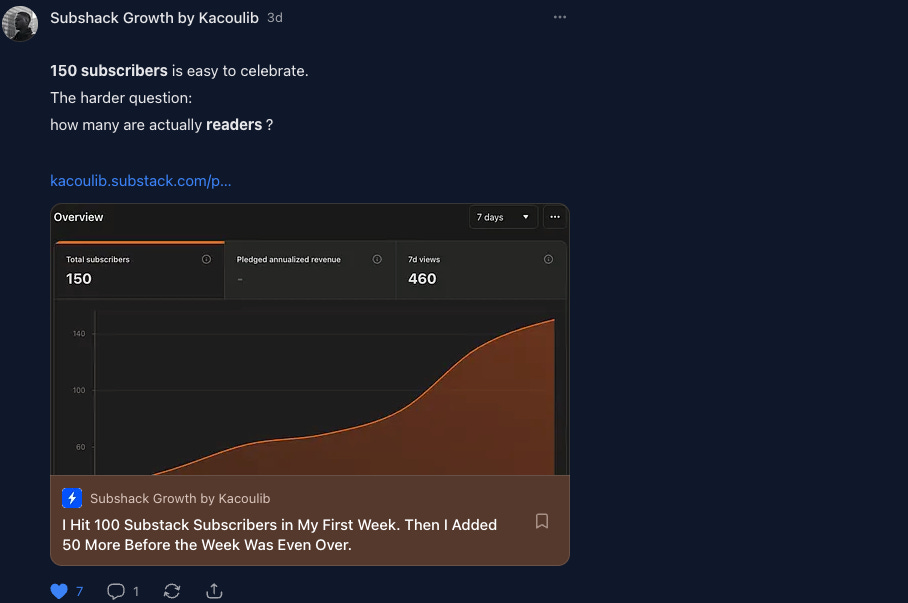Open the post's three-dot options menu
The width and height of the screenshot is (908, 603).
[559, 17]
